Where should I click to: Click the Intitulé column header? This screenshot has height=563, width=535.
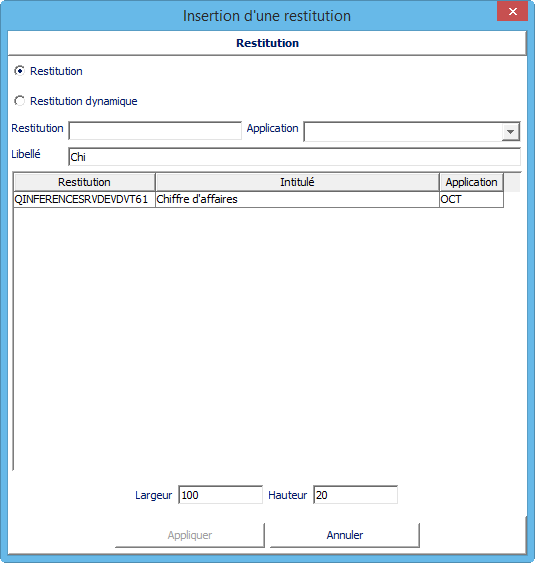click(x=297, y=182)
